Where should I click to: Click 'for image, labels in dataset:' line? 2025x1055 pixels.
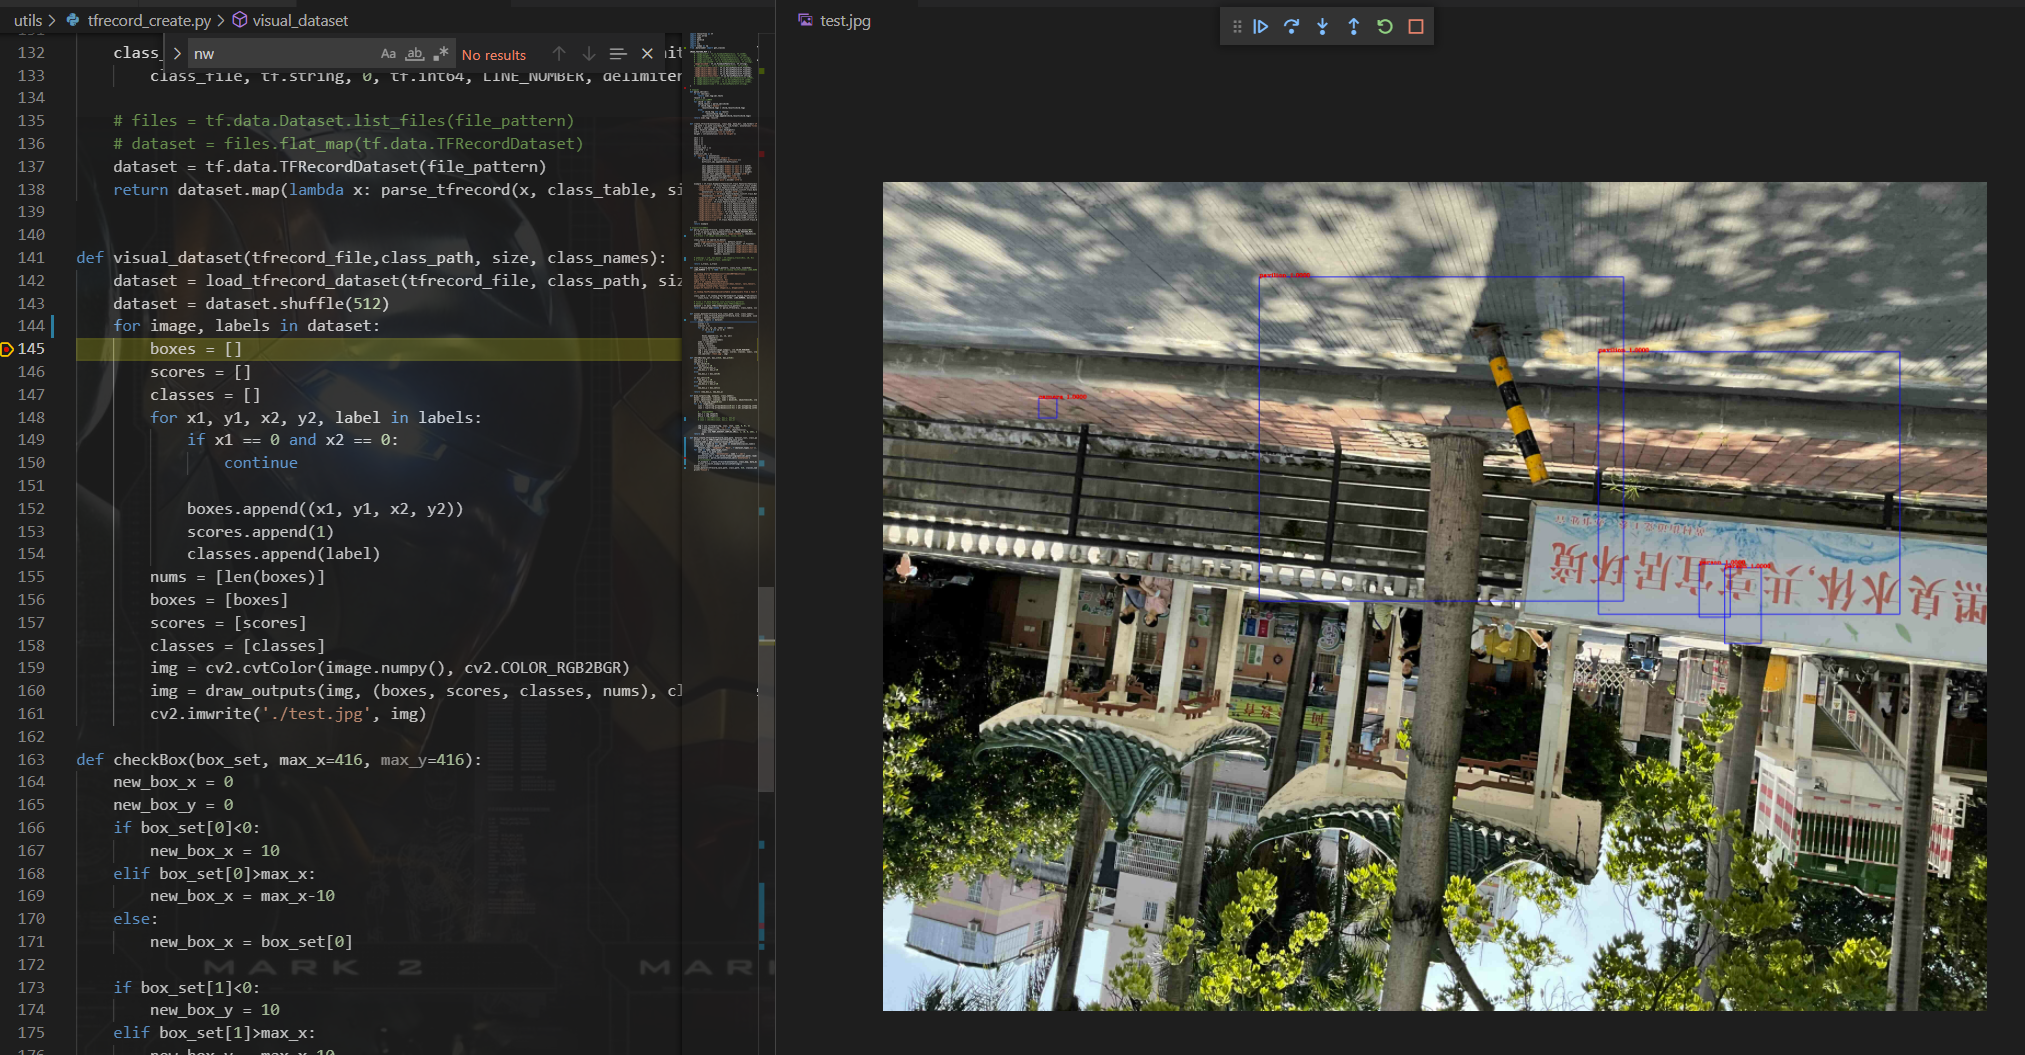[x=246, y=326]
